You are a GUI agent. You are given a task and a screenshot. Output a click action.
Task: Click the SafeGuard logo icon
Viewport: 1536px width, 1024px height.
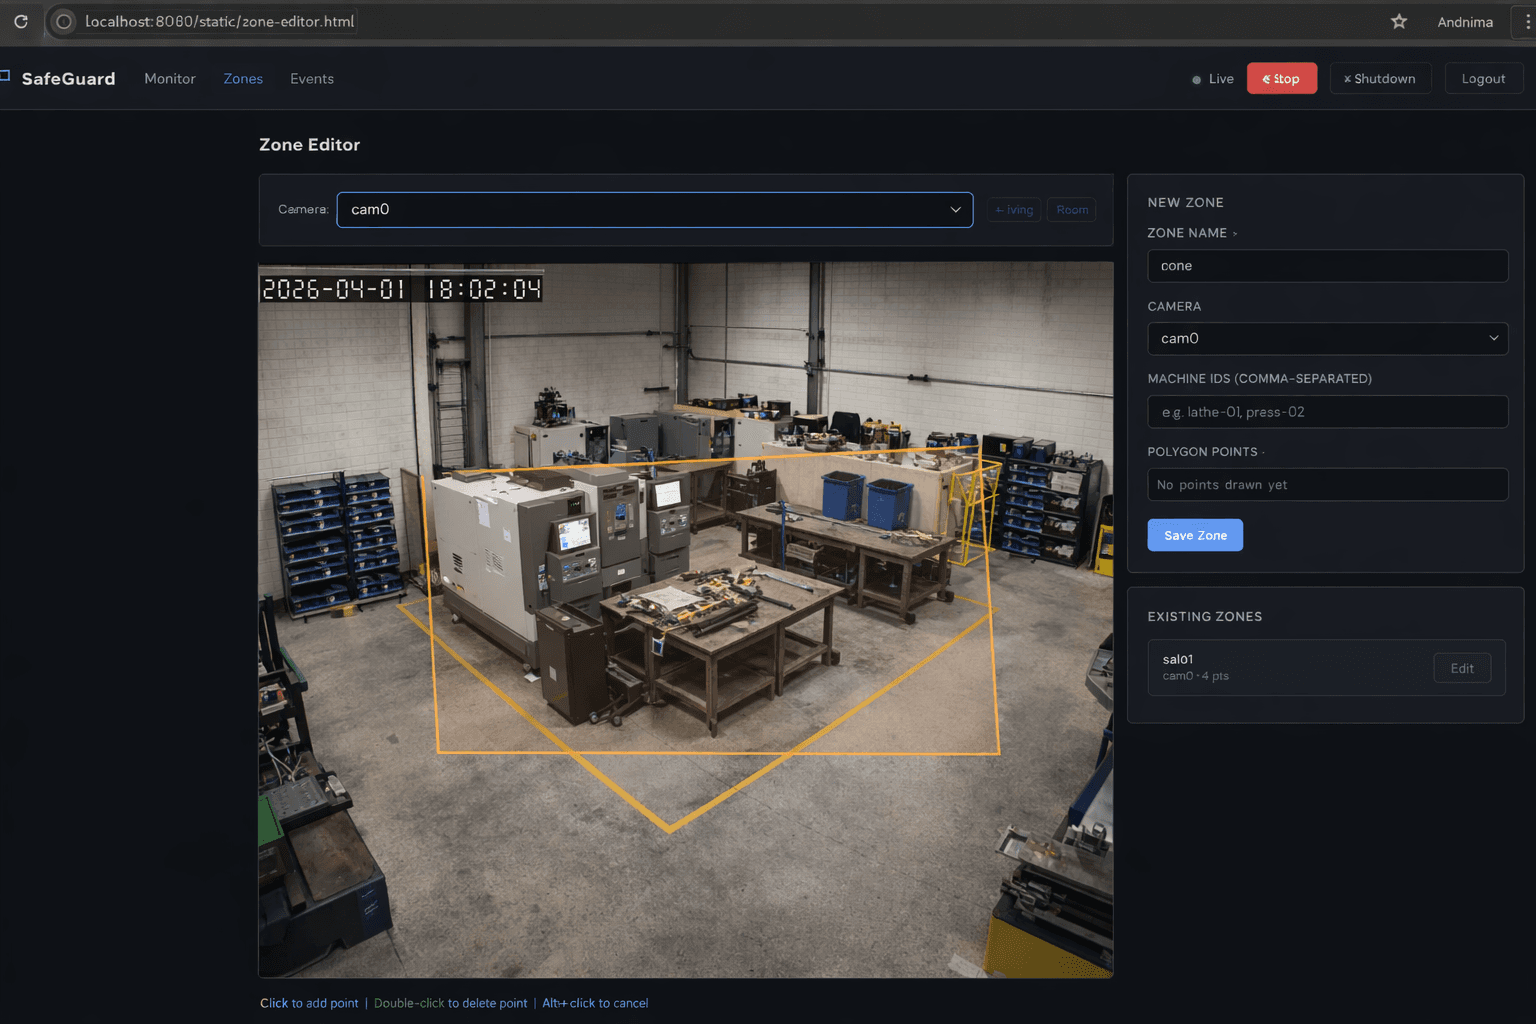tap(5, 76)
